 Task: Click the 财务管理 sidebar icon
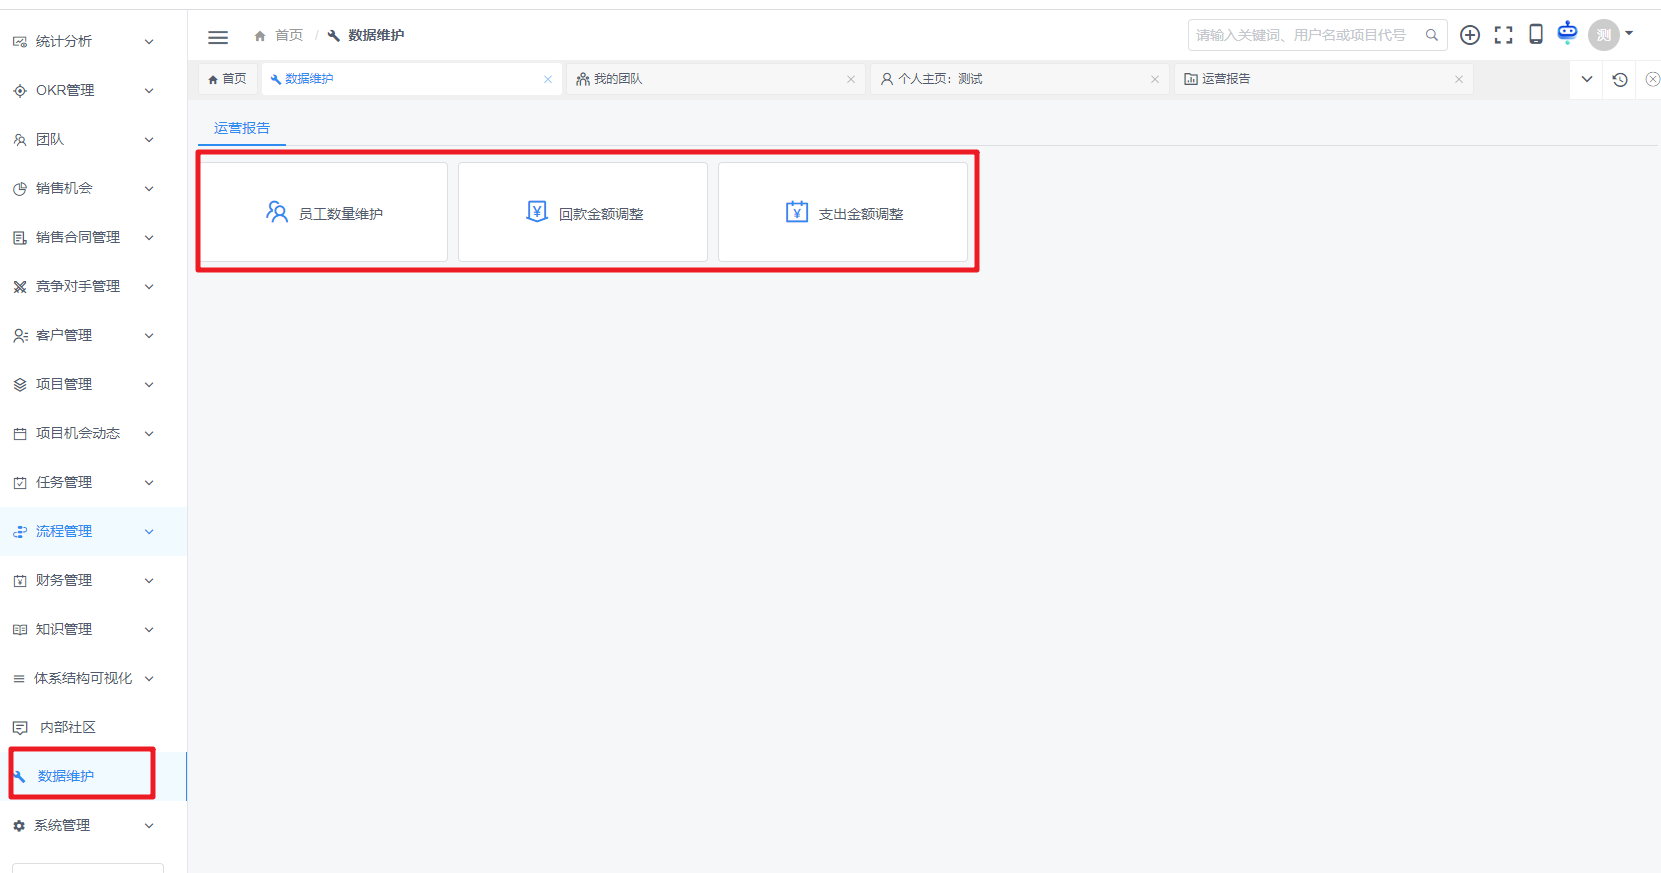(20, 581)
